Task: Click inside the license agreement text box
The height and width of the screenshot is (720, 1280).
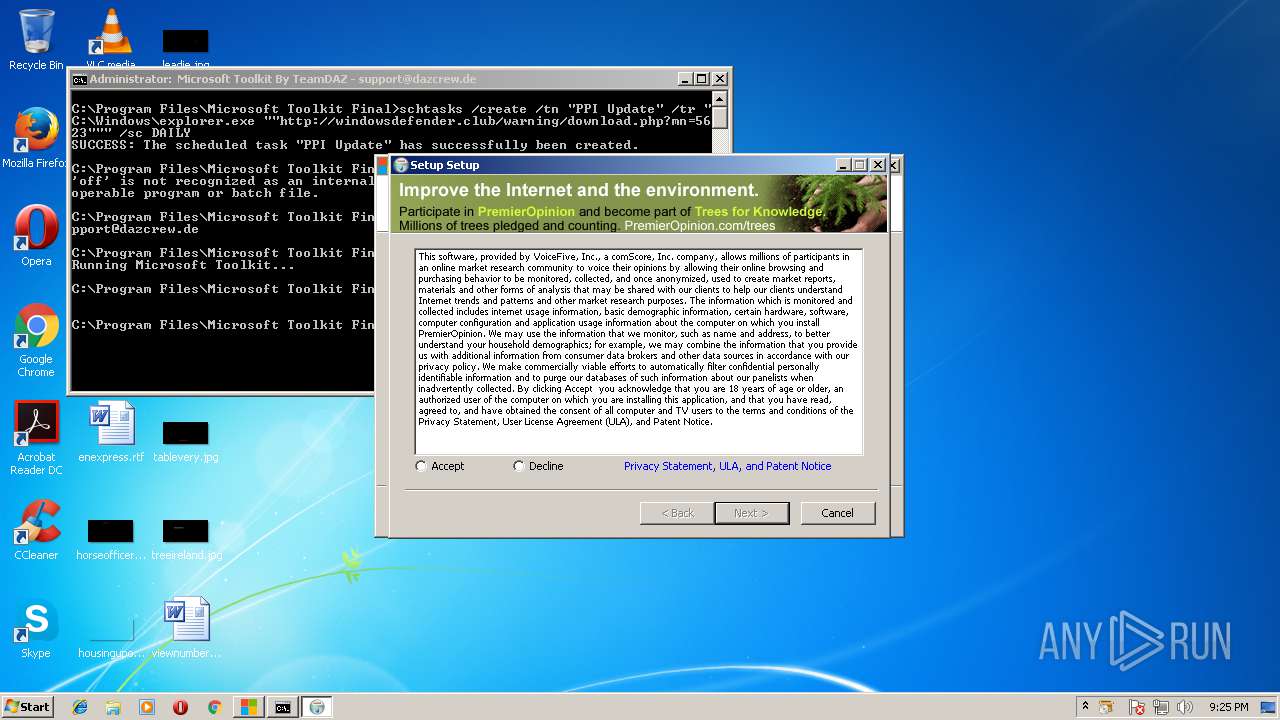Action: click(638, 352)
